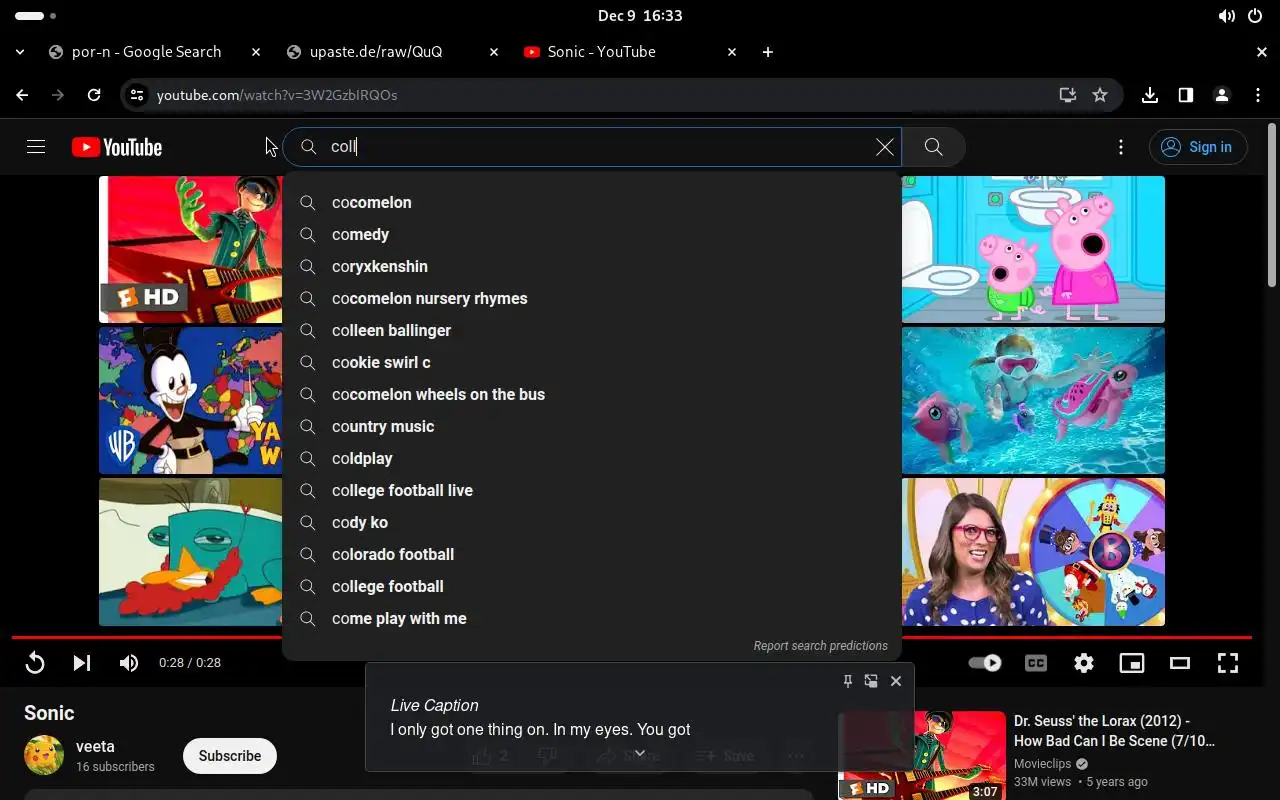Choose 'college football live' suggestion
The image size is (1280, 800).
pos(592,490)
